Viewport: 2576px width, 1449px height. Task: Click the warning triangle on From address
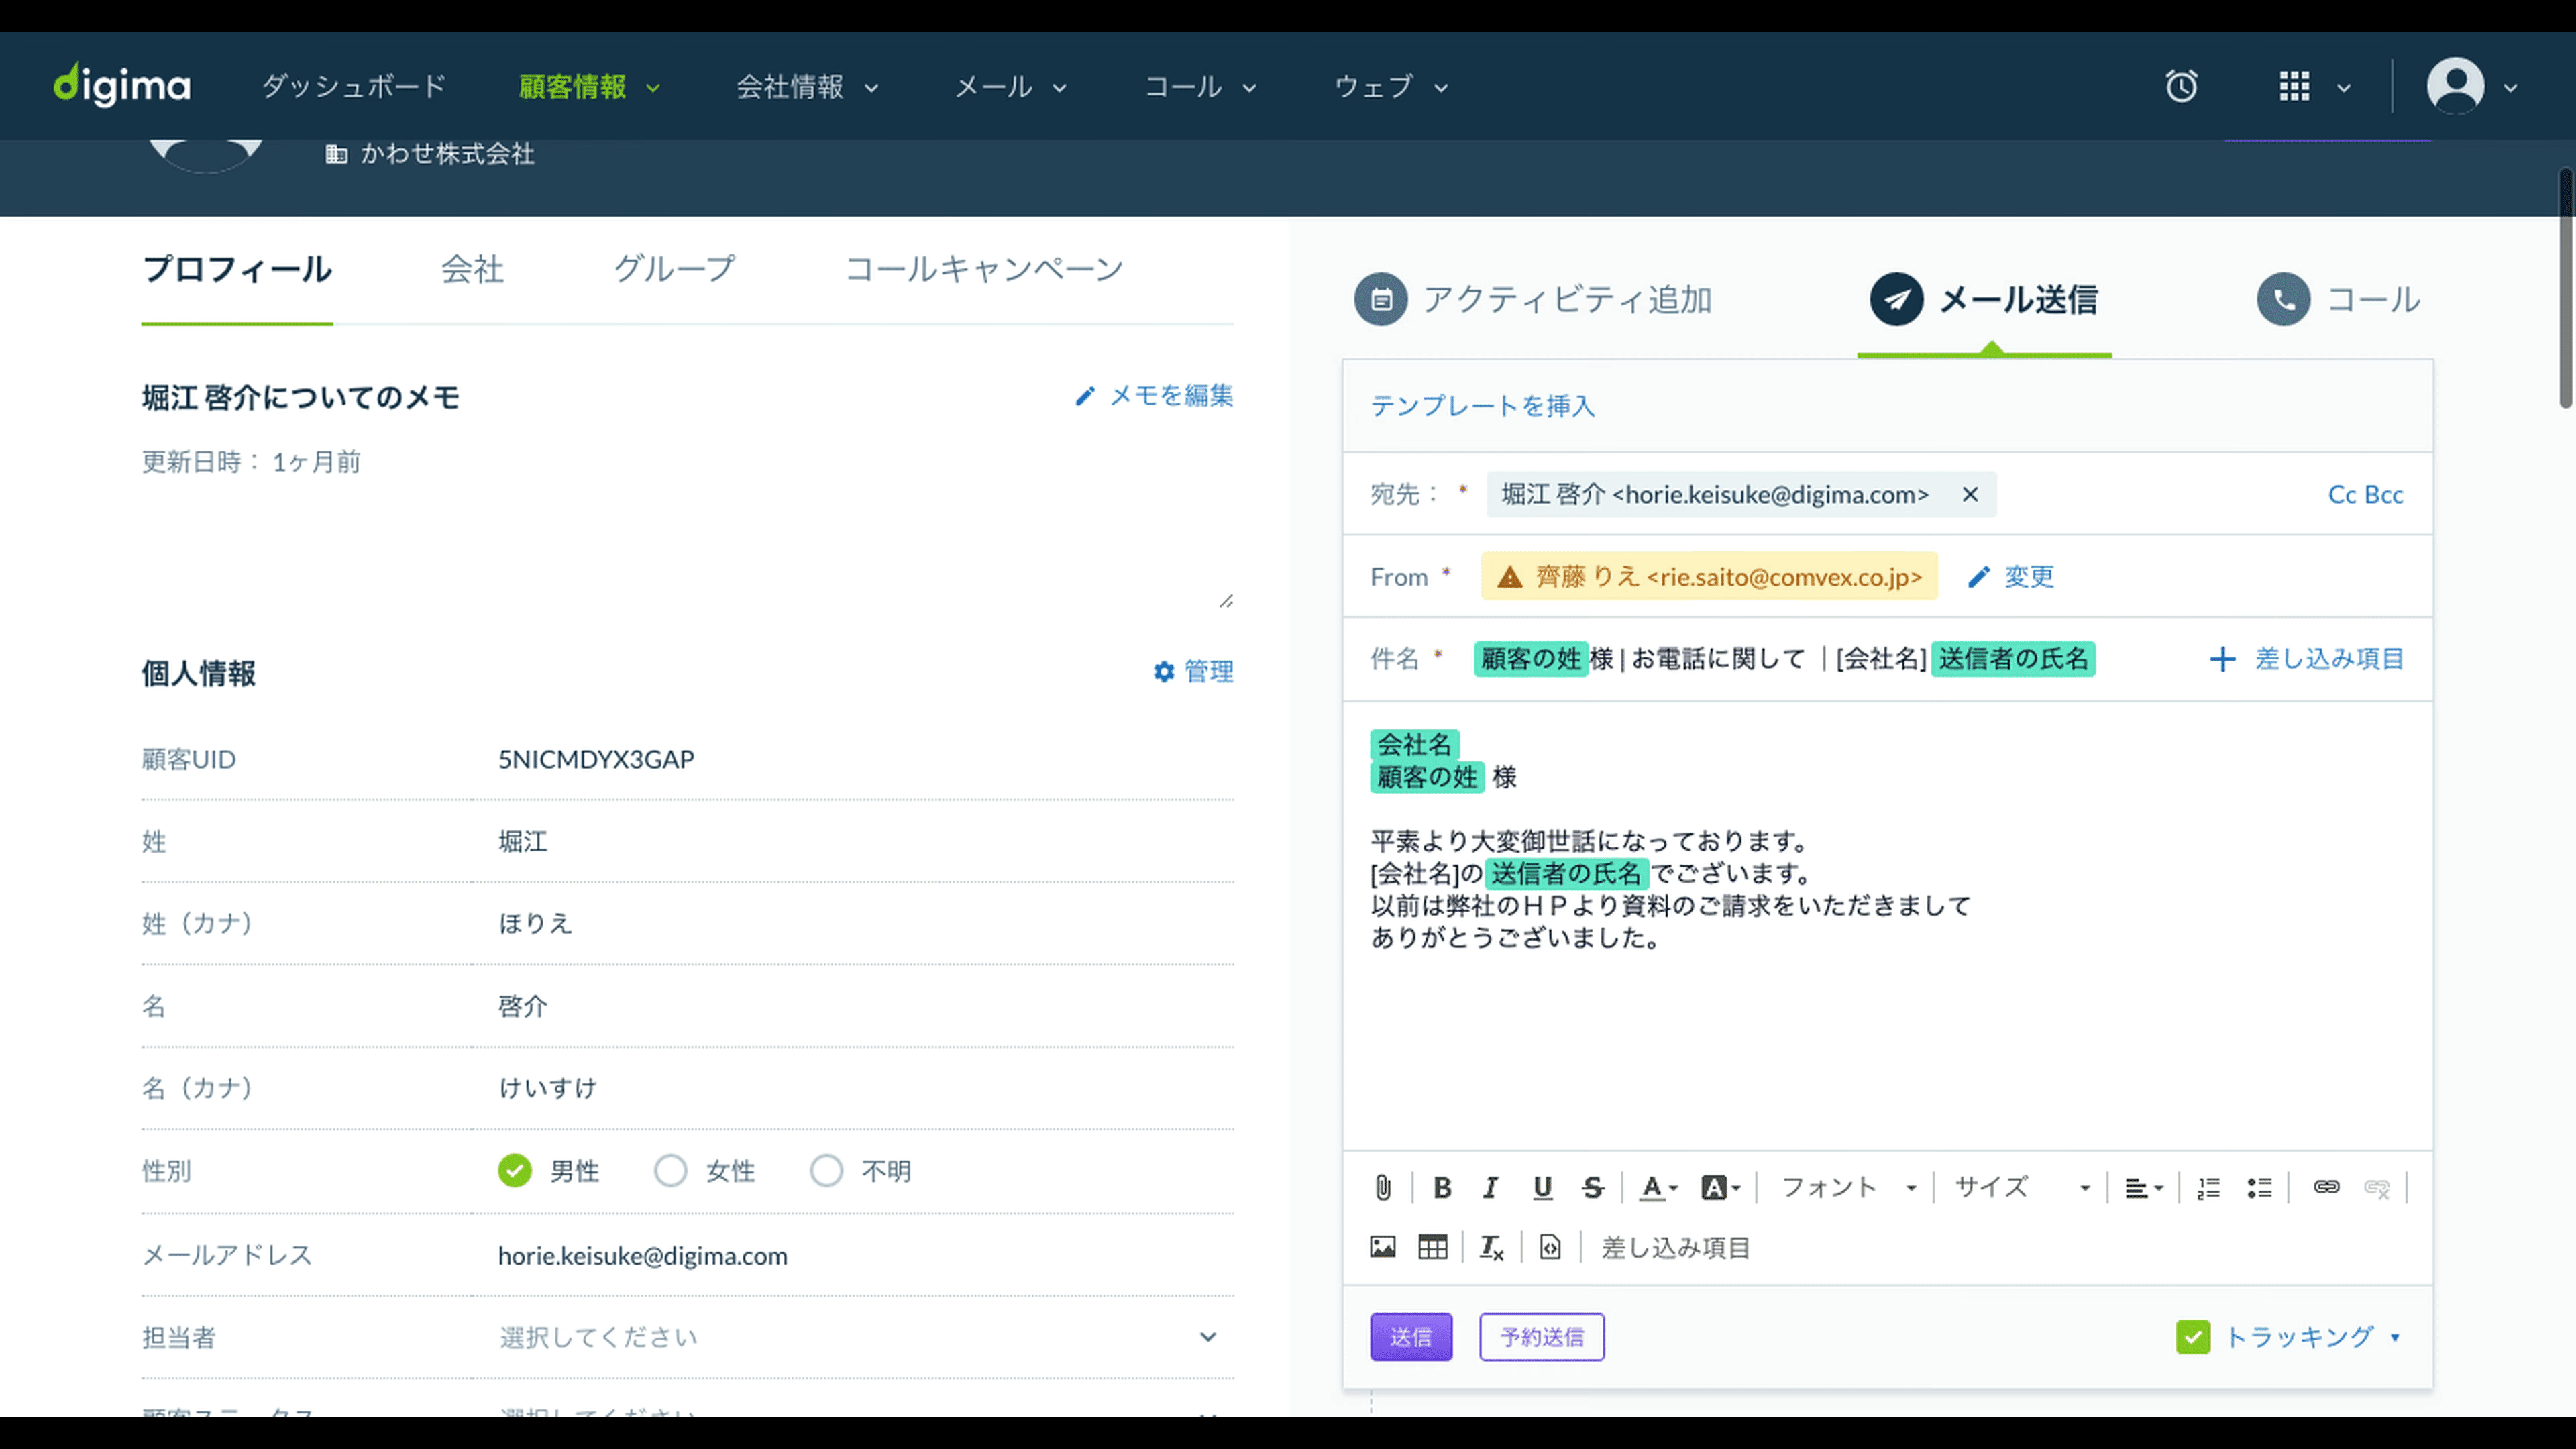(1510, 577)
